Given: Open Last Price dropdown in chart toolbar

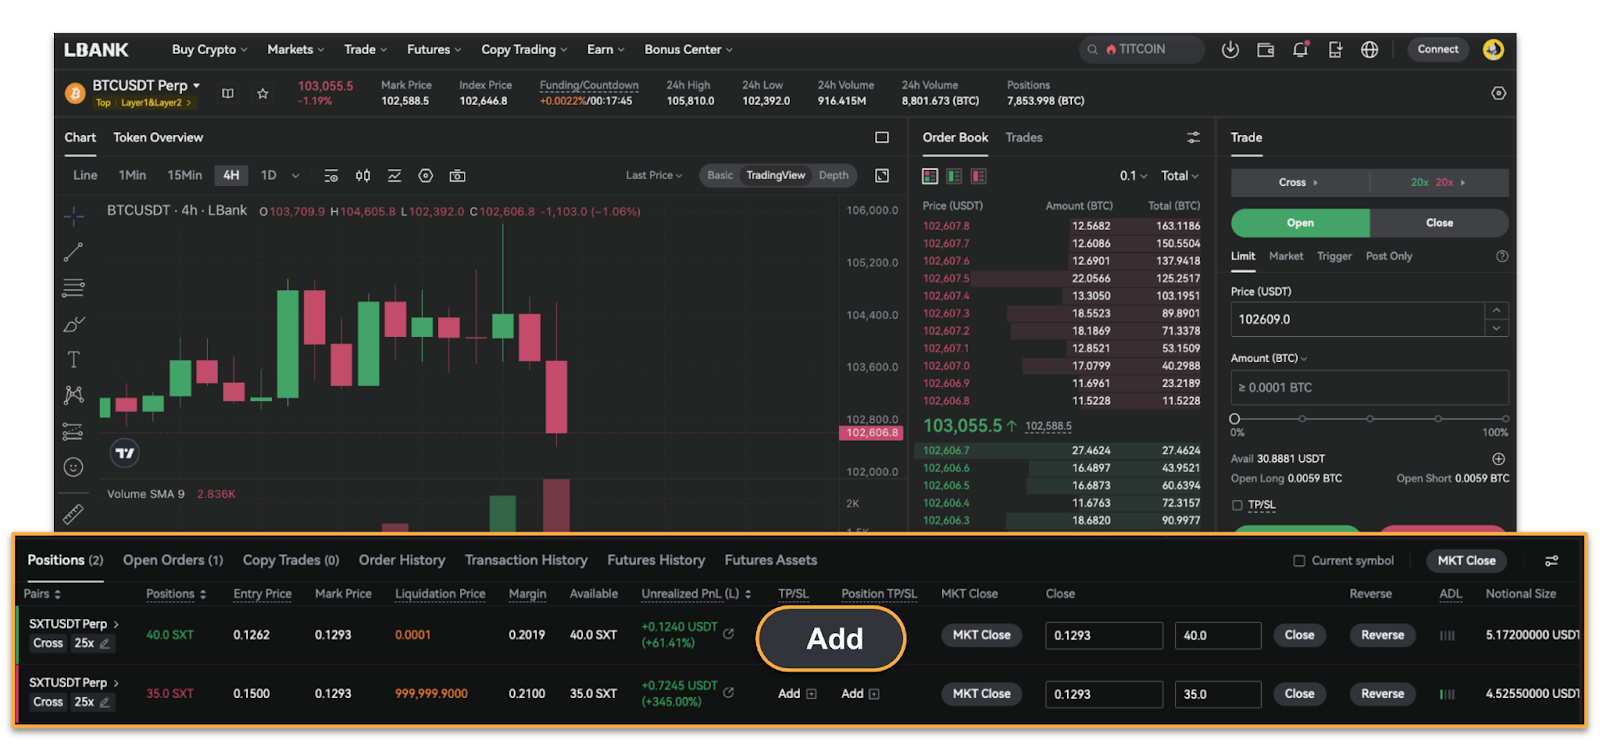Looking at the screenshot, I should click(x=654, y=176).
